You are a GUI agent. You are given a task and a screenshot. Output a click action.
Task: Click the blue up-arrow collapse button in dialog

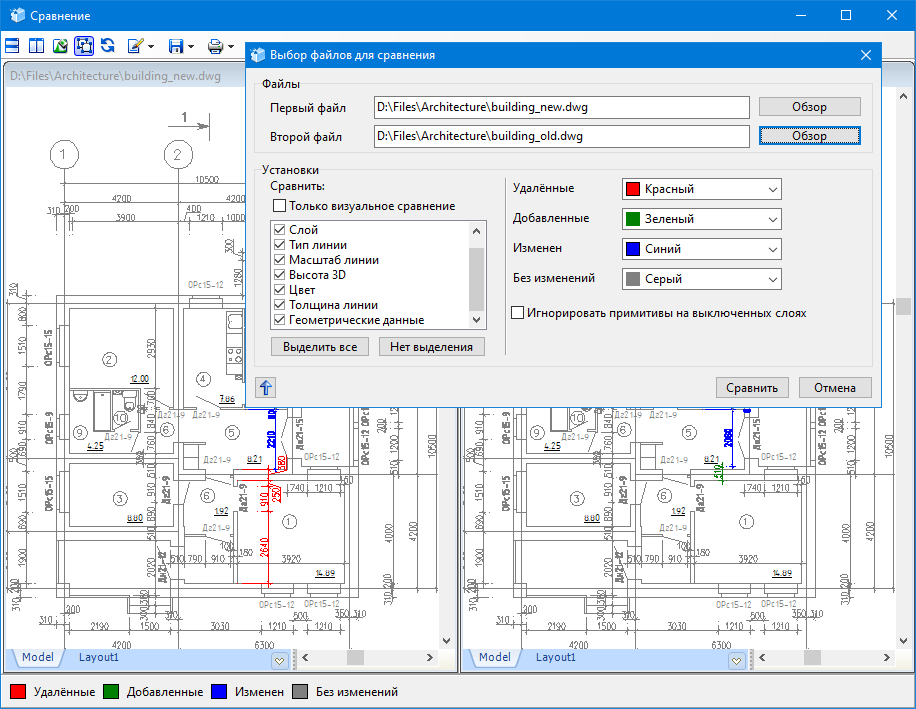tap(266, 388)
